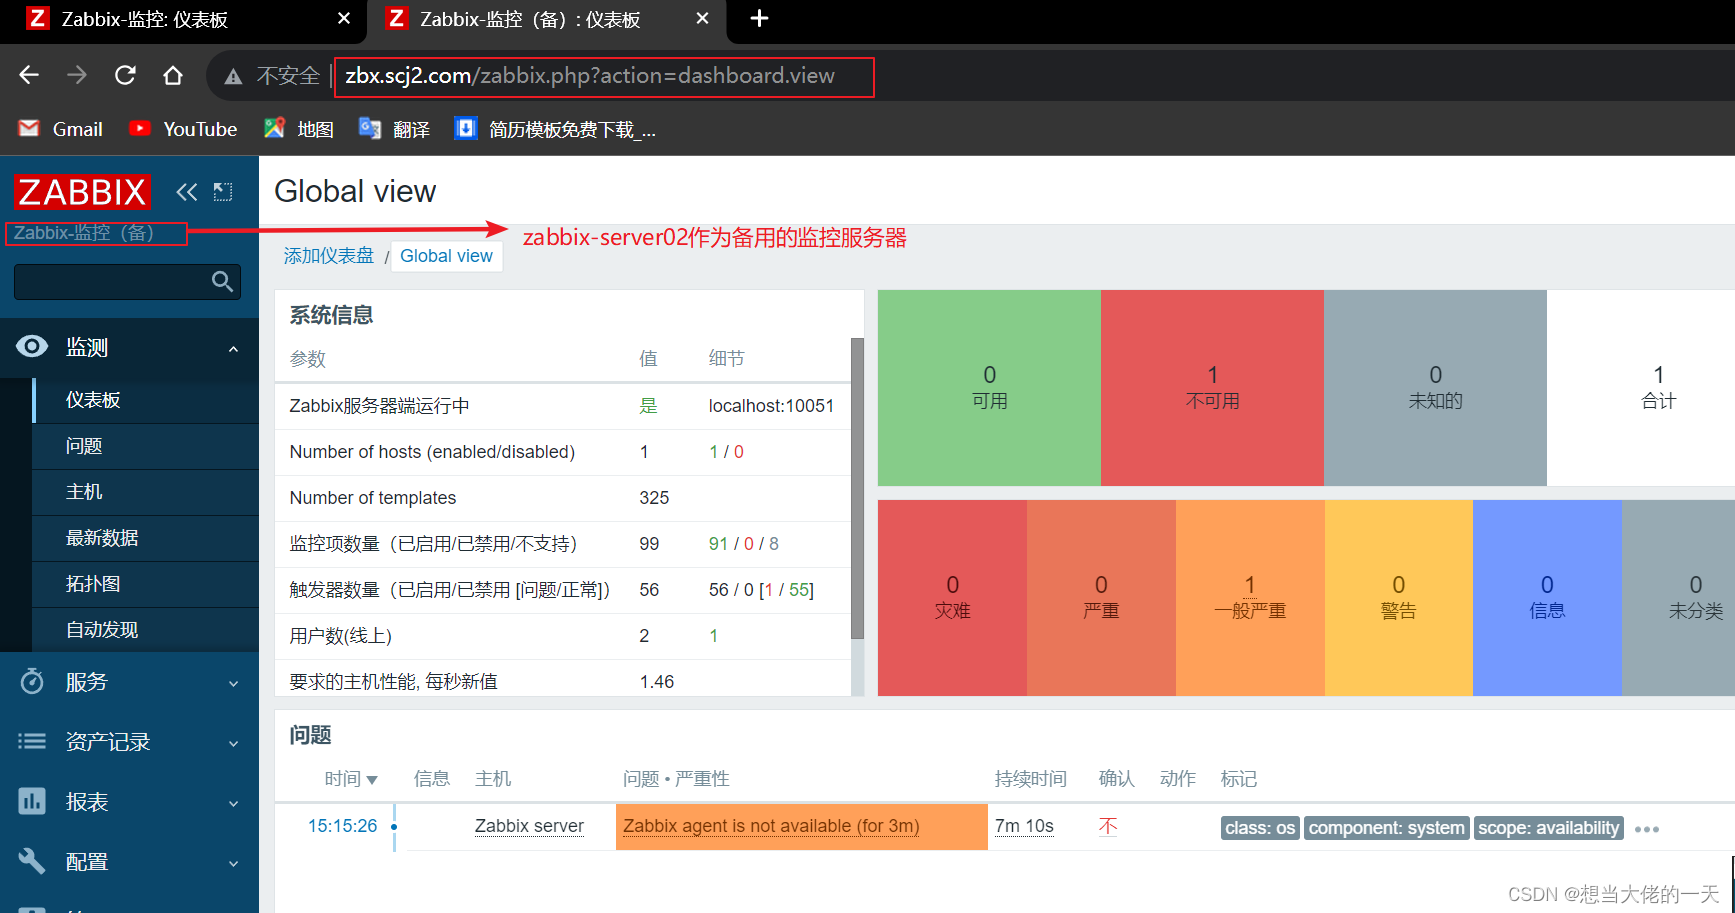Viewport: 1735px width, 913px height.
Task: Click the 添加仪表盘 breadcrumb link
Action: [328, 256]
